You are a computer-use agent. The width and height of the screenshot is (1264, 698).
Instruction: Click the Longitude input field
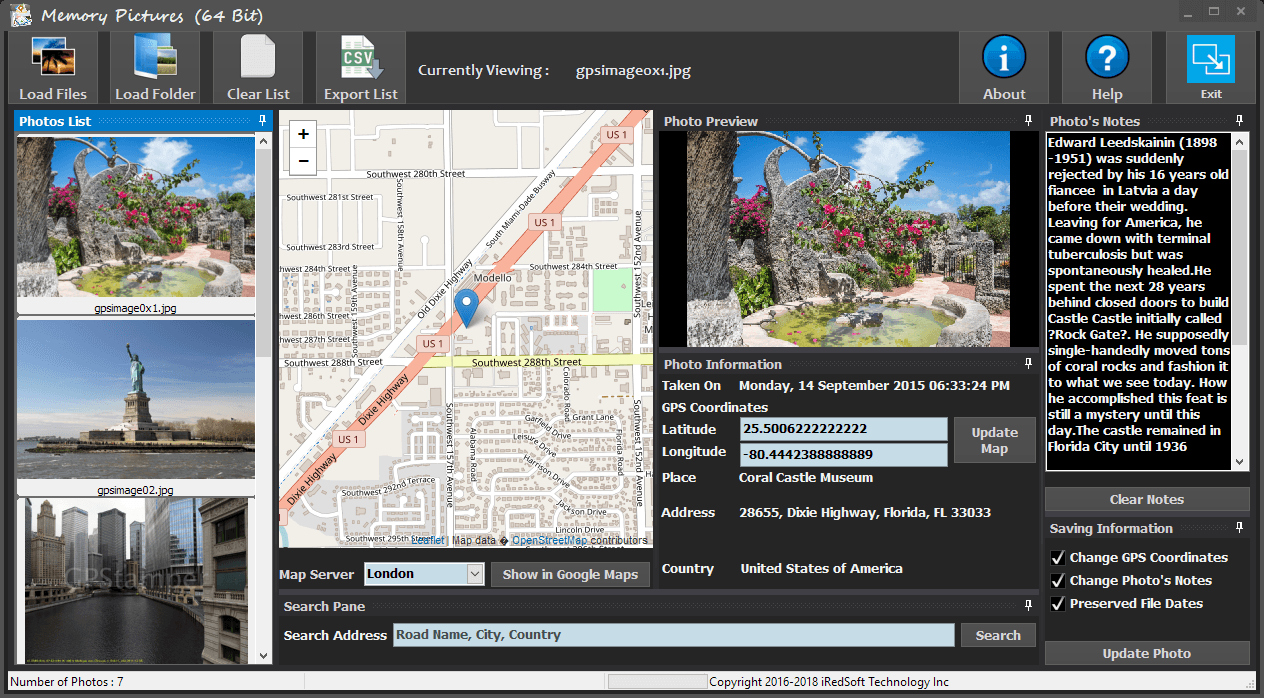[x=844, y=455]
